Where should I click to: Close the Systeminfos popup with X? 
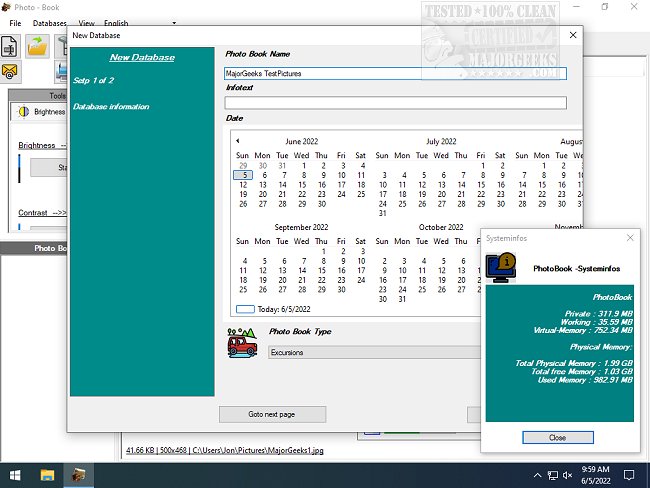coord(630,238)
